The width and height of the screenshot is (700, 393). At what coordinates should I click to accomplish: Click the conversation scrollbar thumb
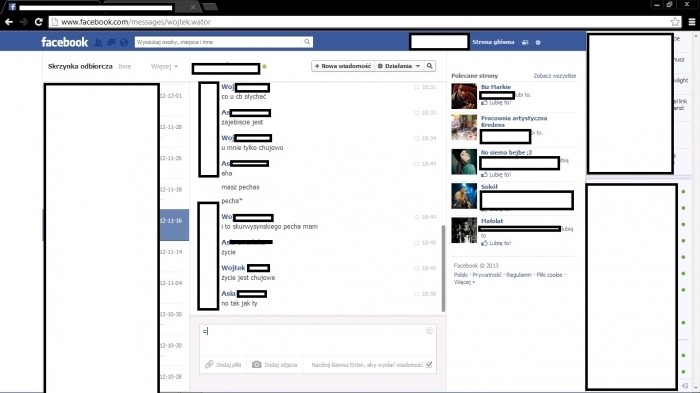[x=443, y=268]
